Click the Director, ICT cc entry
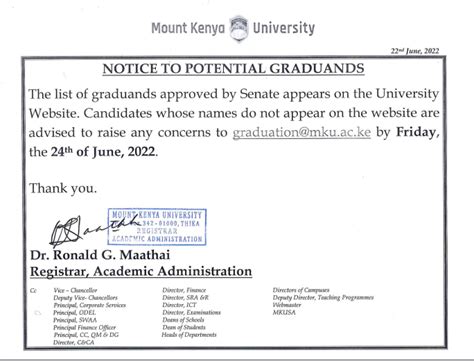This screenshot has width=474, height=361. [x=179, y=305]
